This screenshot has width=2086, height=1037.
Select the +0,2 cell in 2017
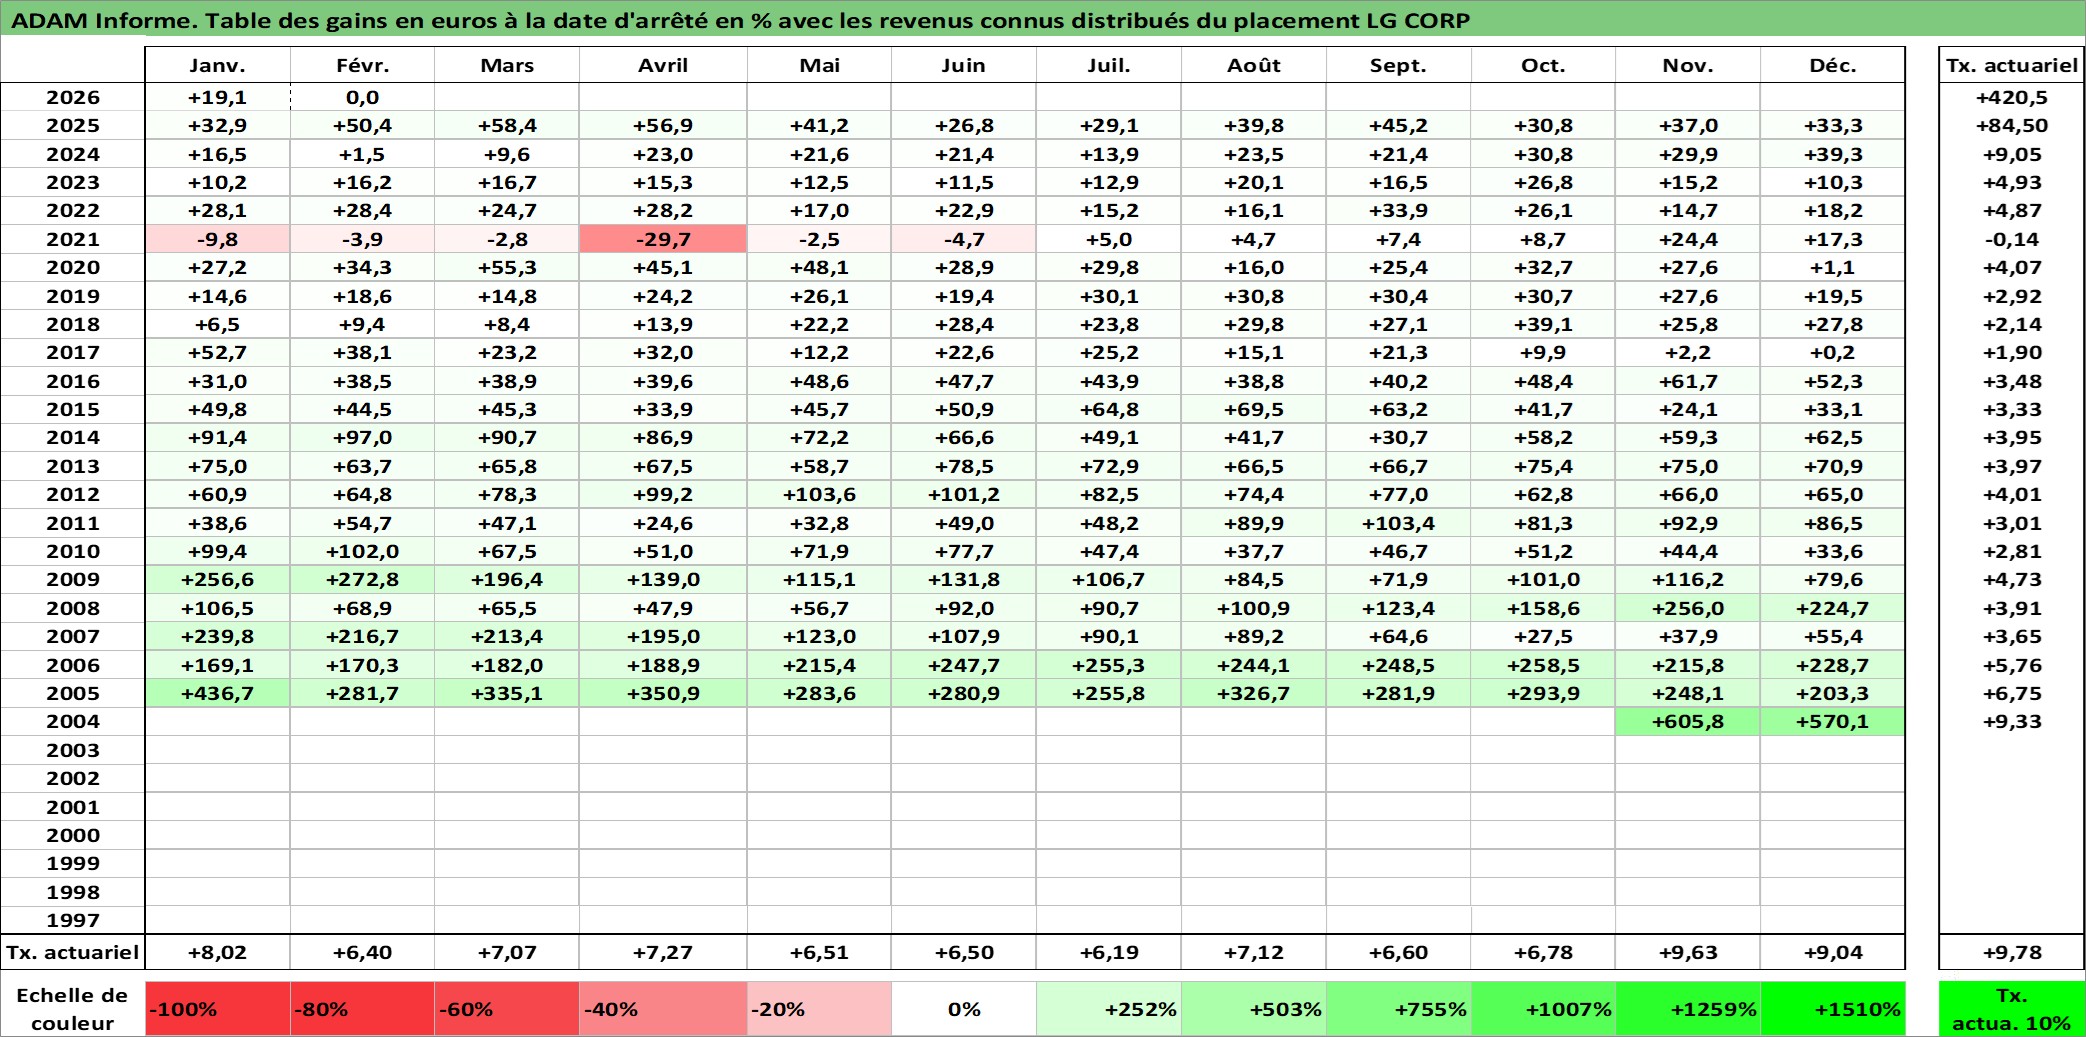(x=1832, y=352)
